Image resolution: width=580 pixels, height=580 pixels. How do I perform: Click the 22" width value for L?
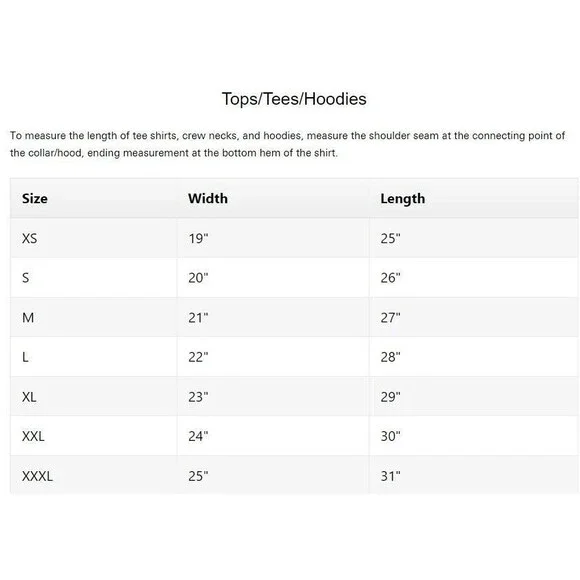coord(198,357)
